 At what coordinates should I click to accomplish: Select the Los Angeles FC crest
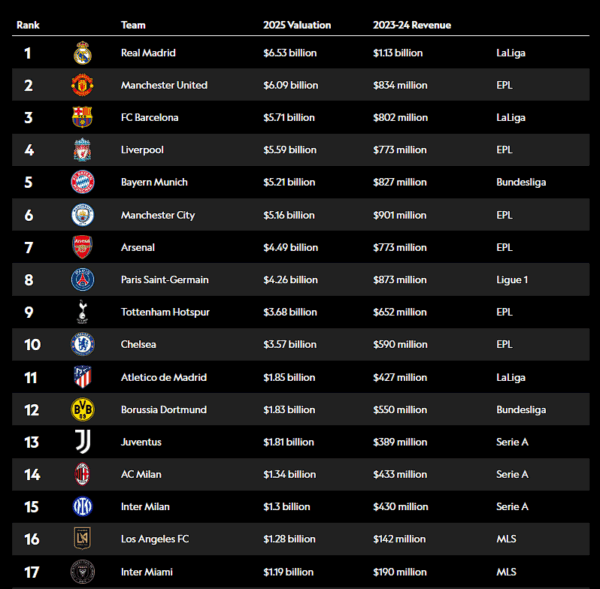(82, 538)
